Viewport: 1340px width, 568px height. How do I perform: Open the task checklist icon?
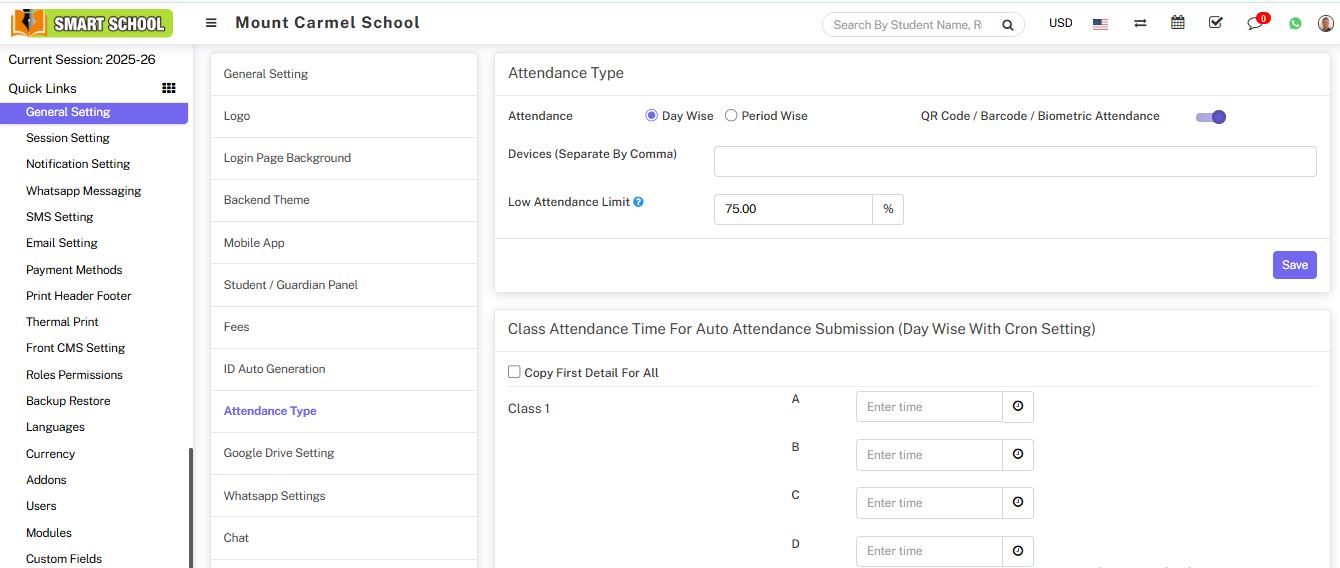coord(1216,23)
